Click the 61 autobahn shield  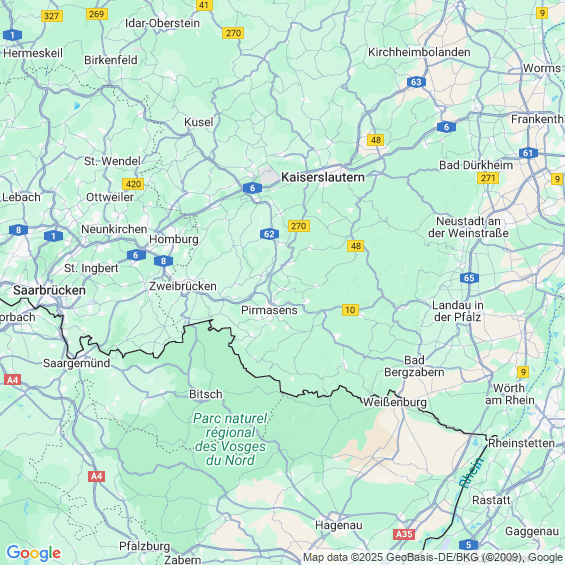pyautogui.click(x=528, y=153)
